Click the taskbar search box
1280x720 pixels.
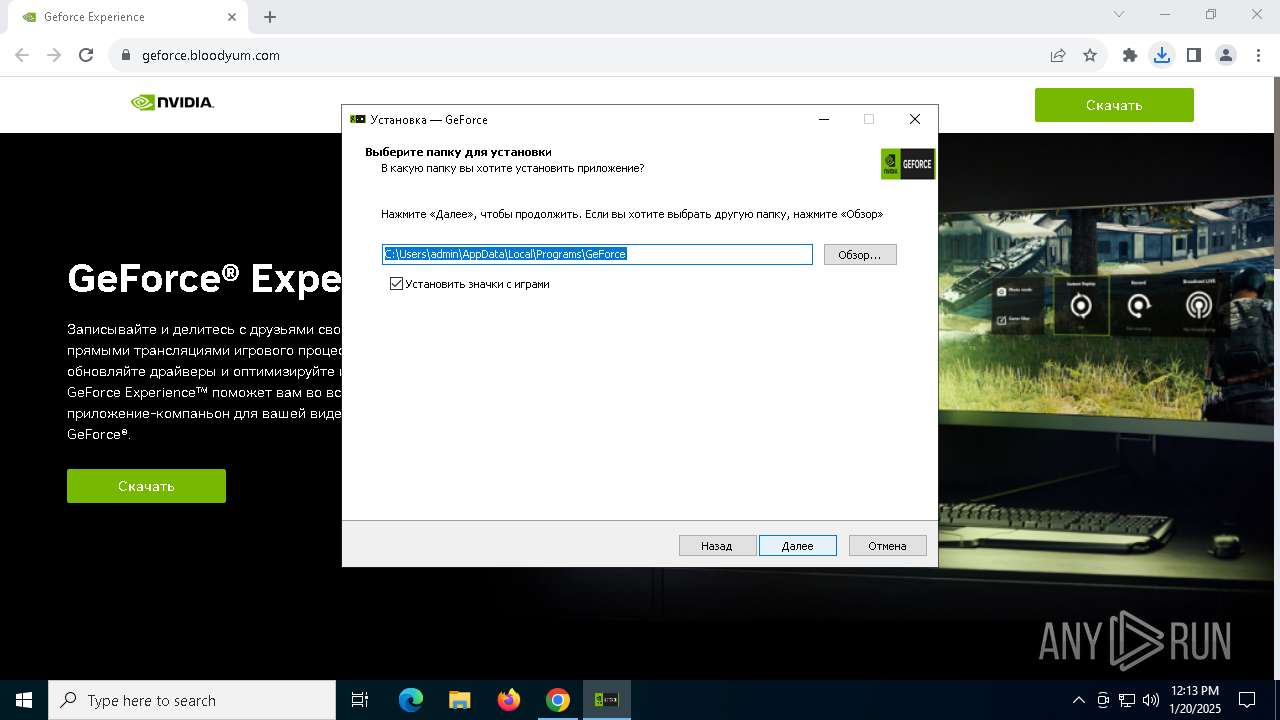click(x=192, y=700)
